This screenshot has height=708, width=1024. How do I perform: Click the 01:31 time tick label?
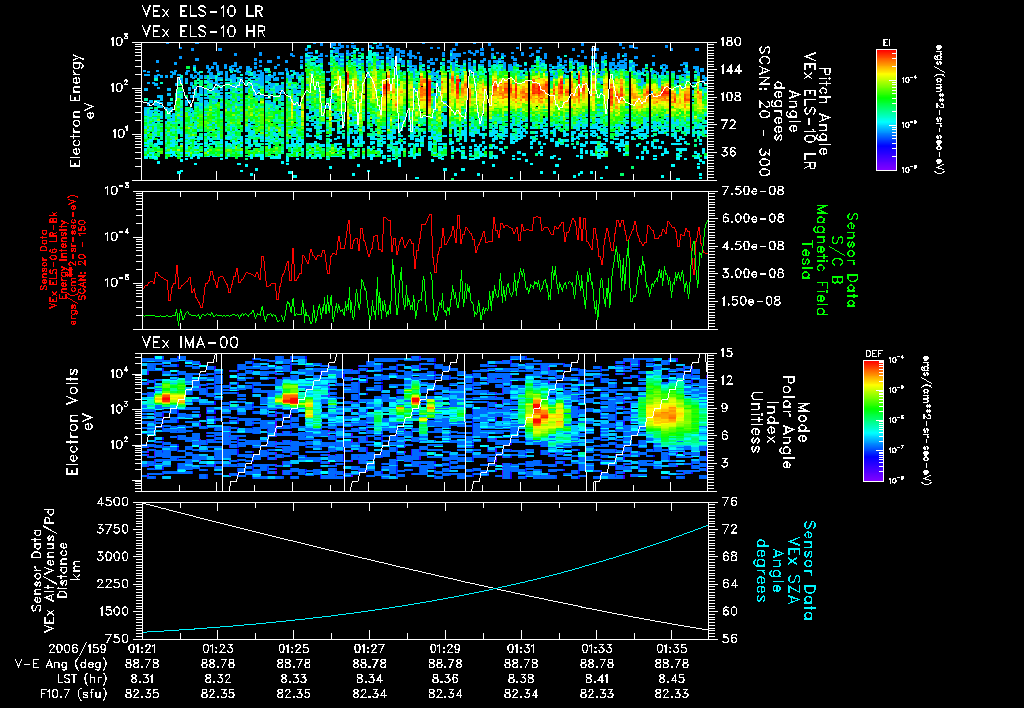point(520,649)
